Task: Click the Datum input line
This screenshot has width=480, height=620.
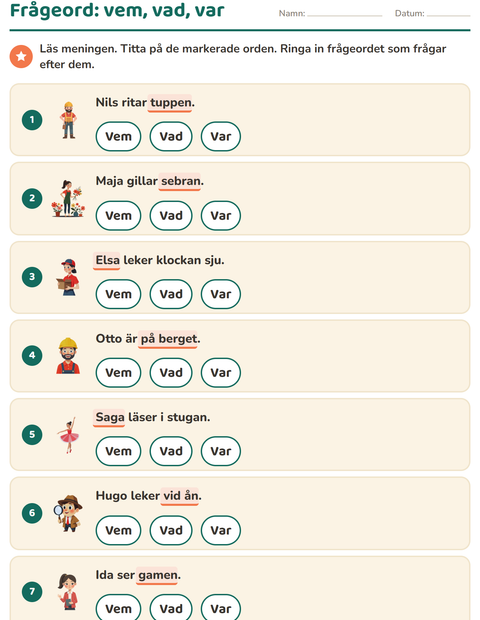Action: 448,13
